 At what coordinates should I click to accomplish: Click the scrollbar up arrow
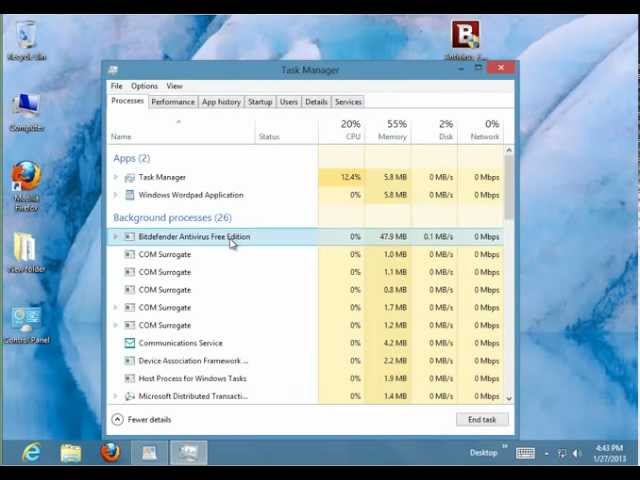pos(509,150)
